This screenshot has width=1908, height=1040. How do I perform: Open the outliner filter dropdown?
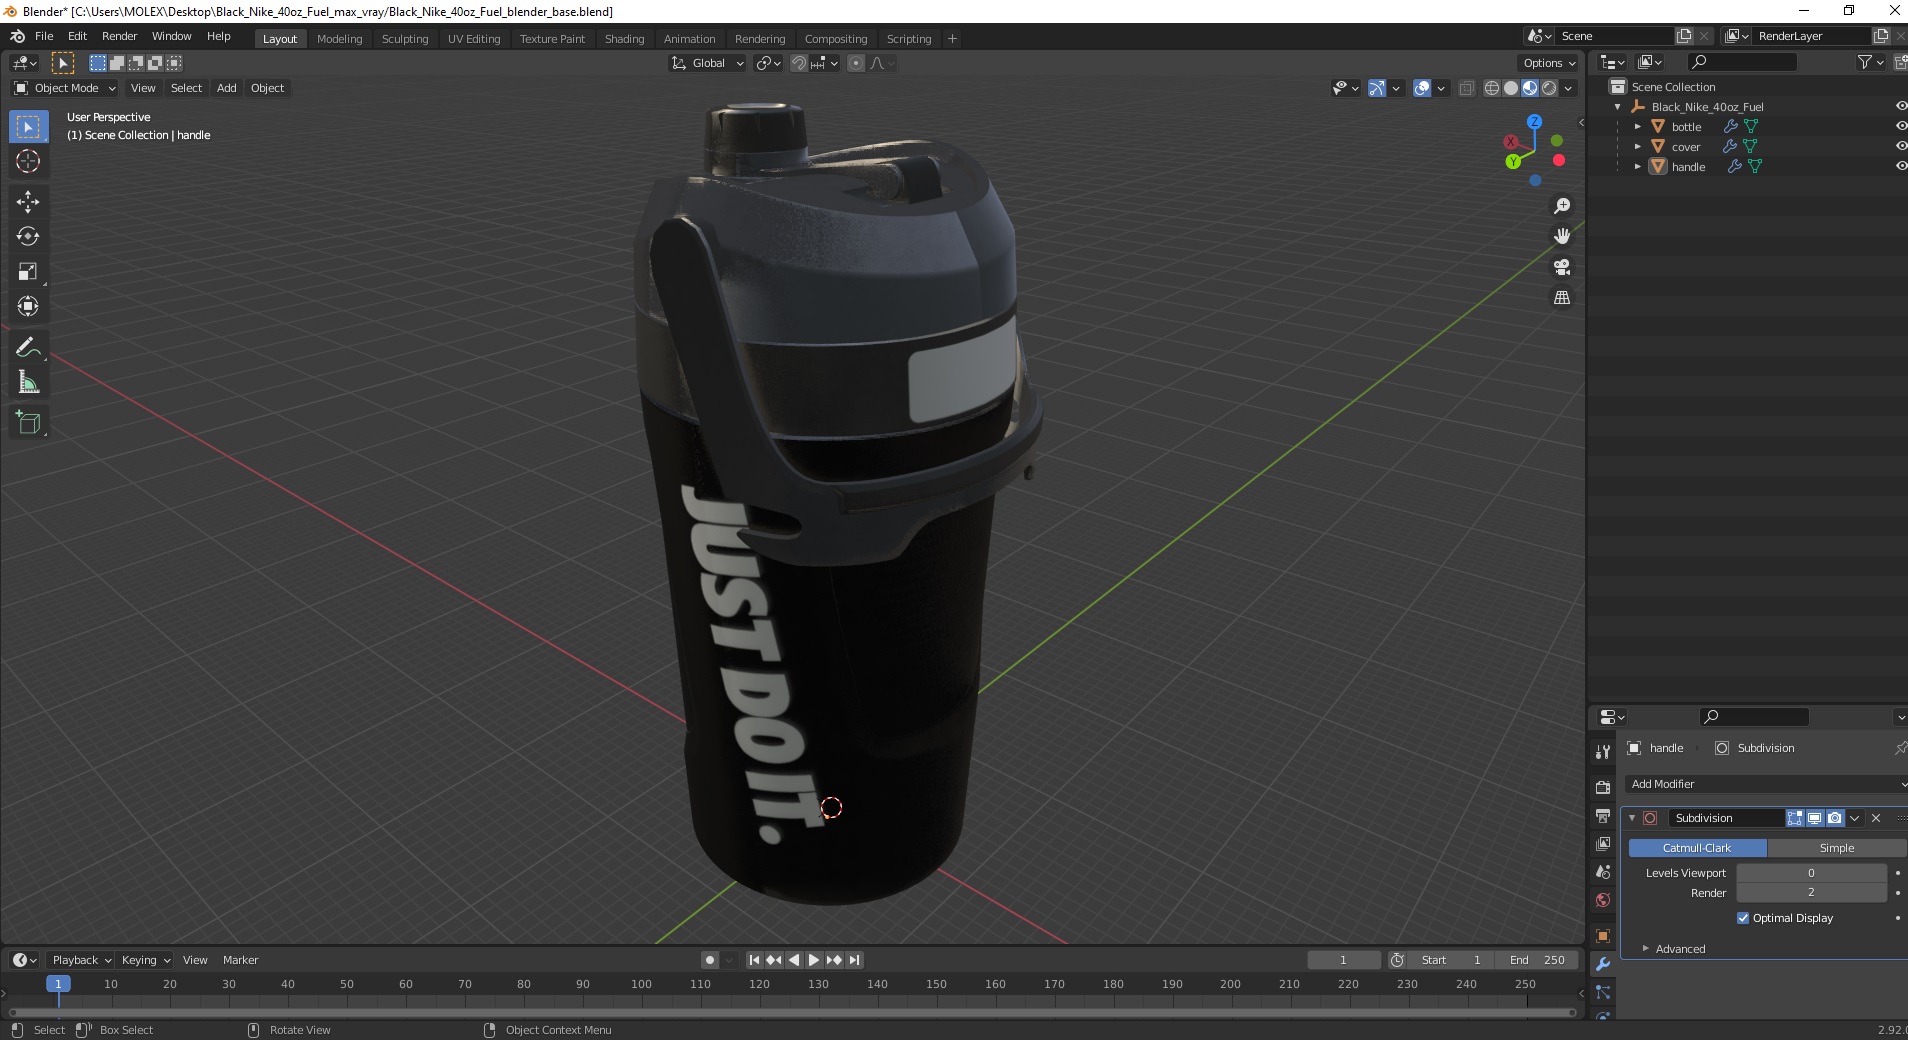1870,62
